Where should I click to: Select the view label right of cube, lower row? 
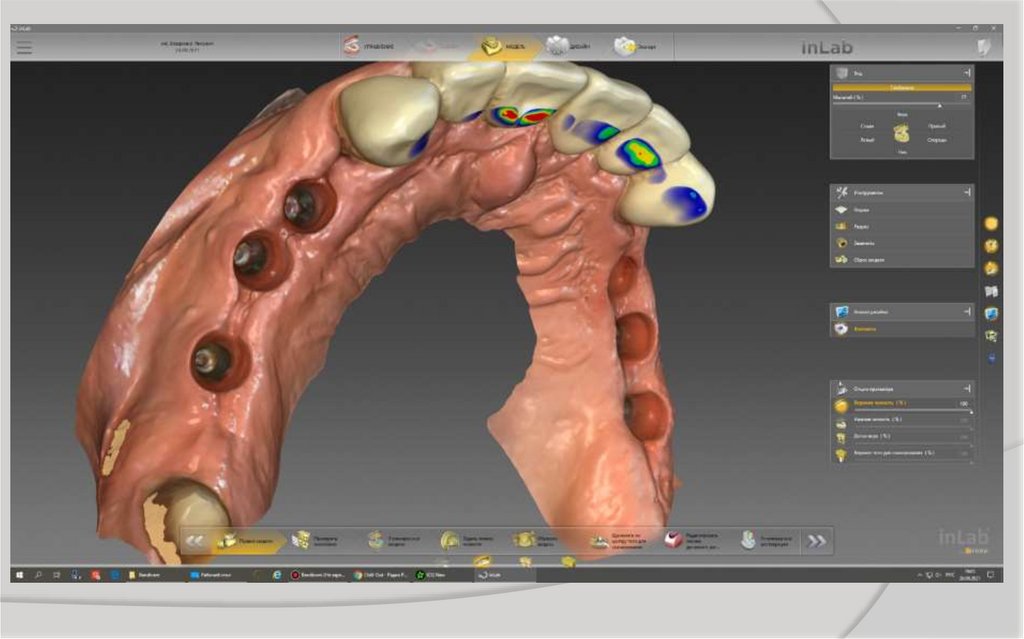936,140
